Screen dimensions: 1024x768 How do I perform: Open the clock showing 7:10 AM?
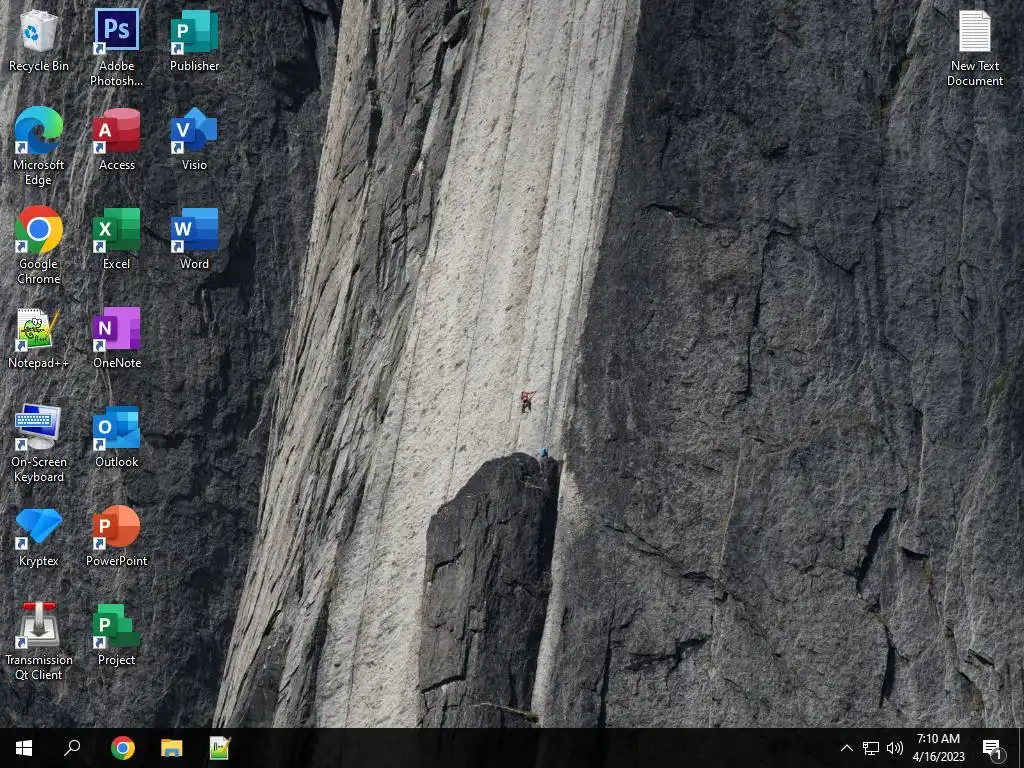click(938, 748)
